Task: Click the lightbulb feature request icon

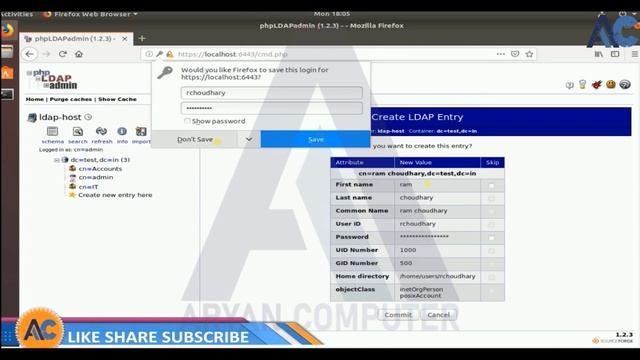Action: 582,84
